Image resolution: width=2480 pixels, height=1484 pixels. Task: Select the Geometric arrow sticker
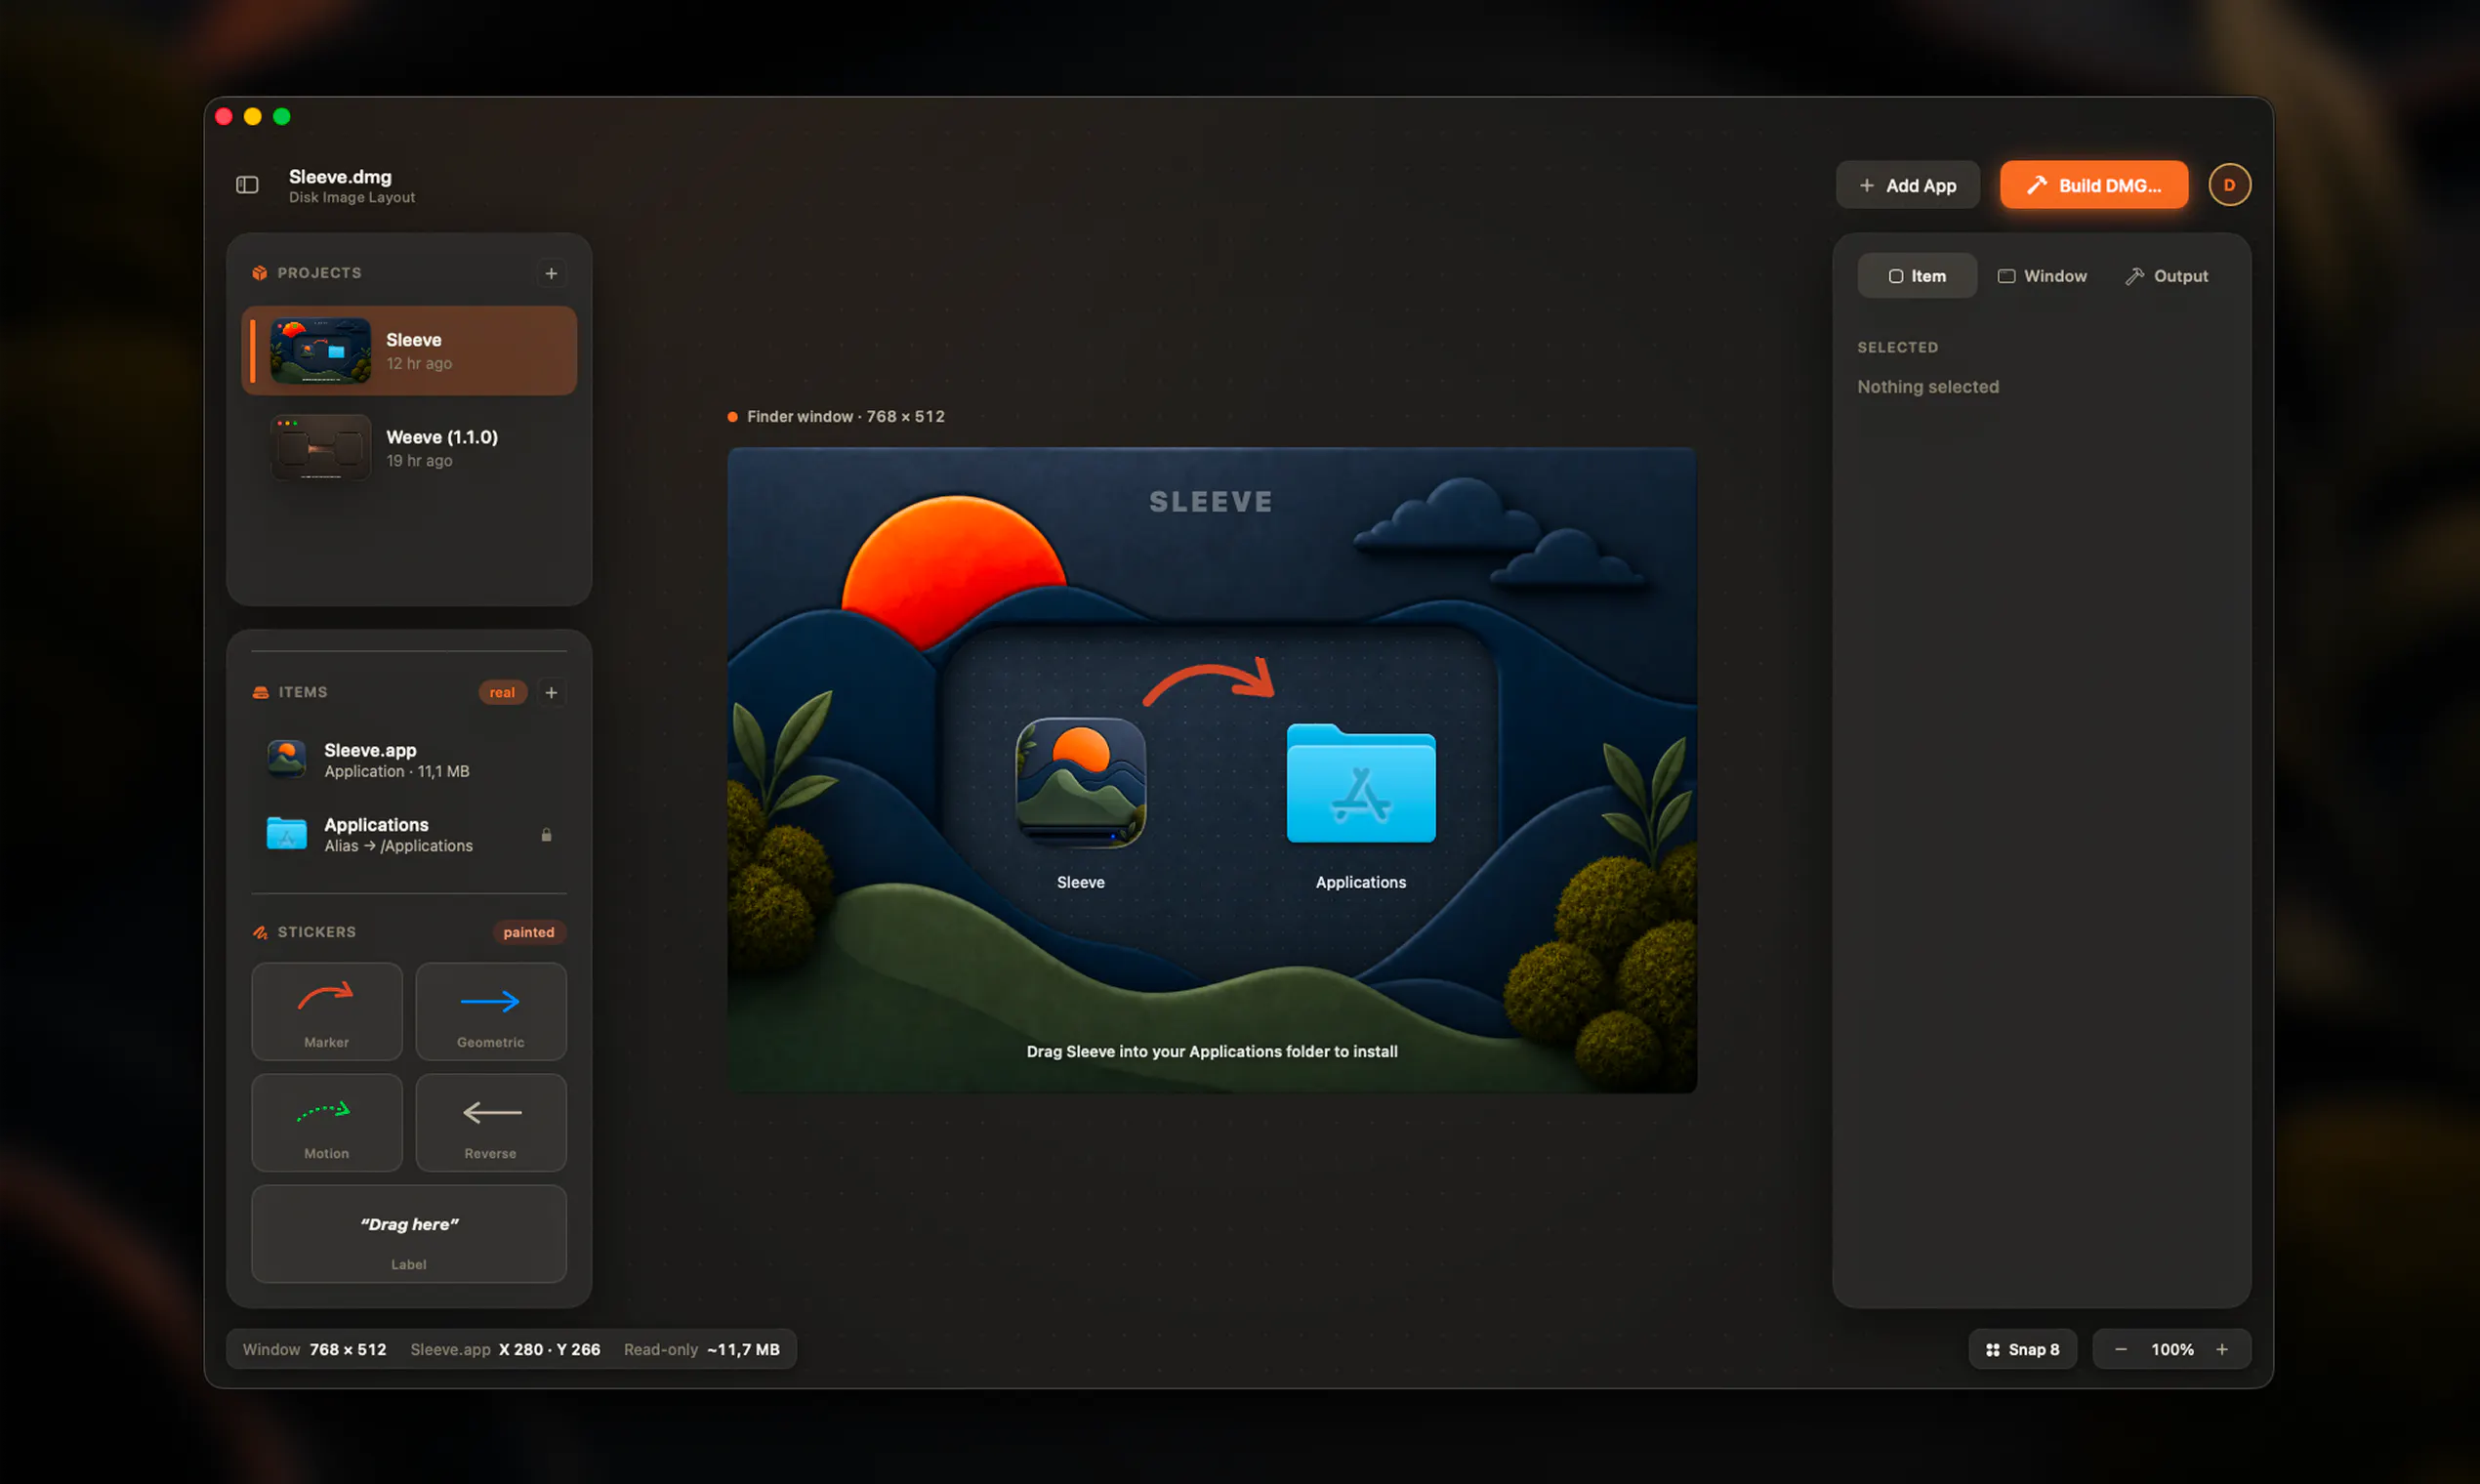pos(491,1011)
